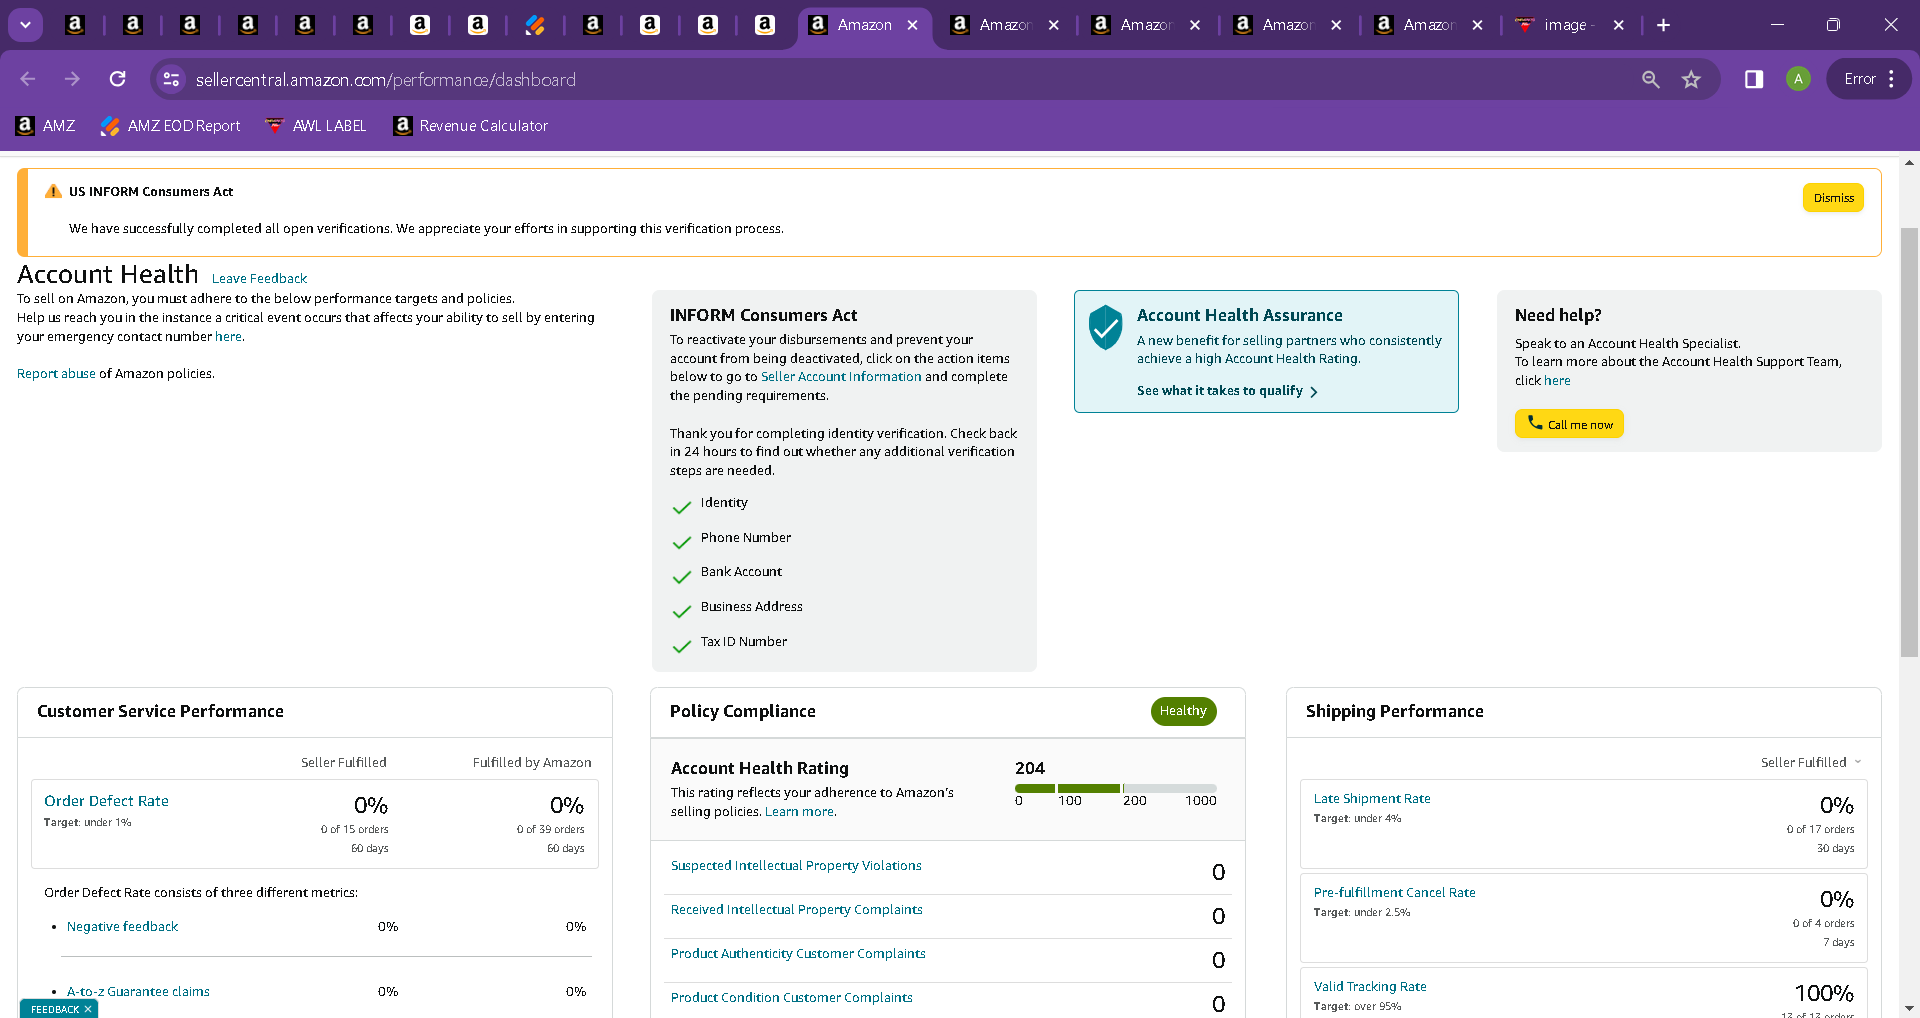This screenshot has width=1920, height=1018.
Task: Switch to the last Amazon tab before image
Action: click(1429, 25)
